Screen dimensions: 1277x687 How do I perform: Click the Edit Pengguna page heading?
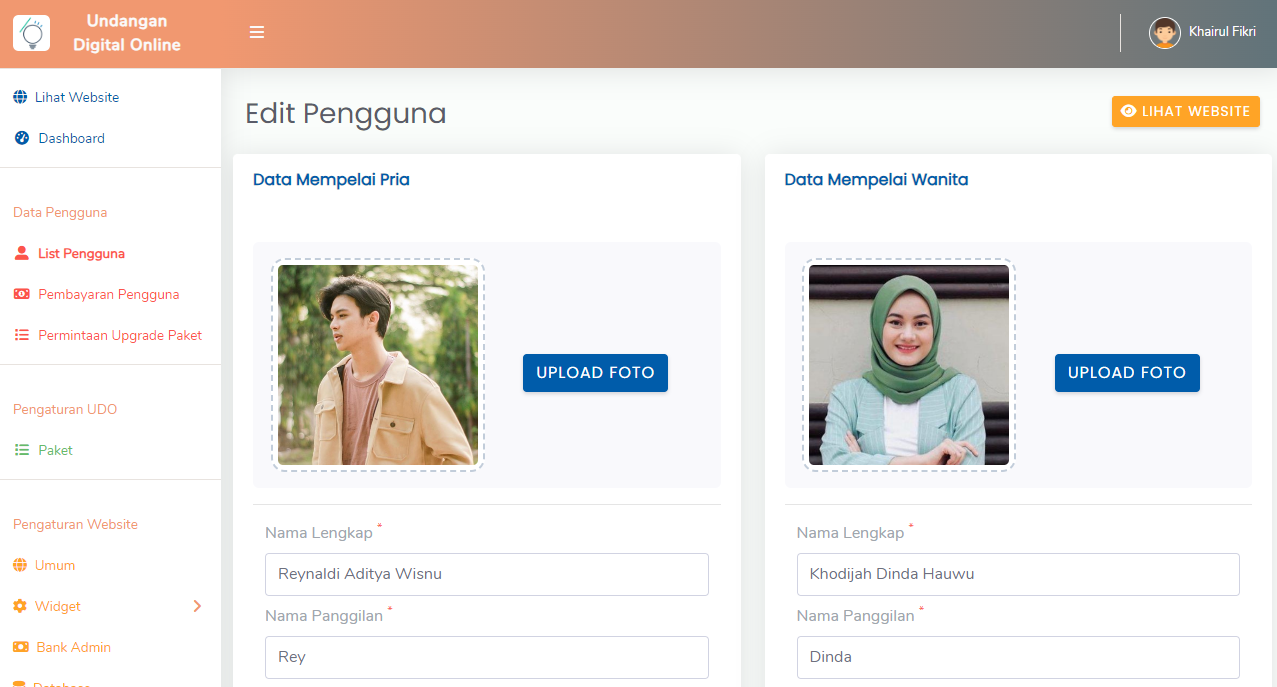[346, 114]
